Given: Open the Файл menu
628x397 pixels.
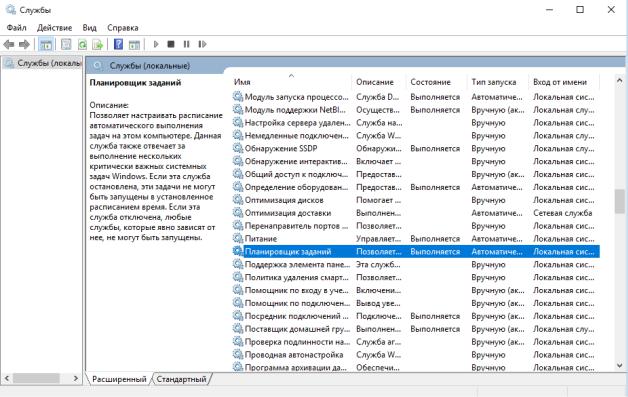Looking at the screenshot, I should tap(16, 28).
